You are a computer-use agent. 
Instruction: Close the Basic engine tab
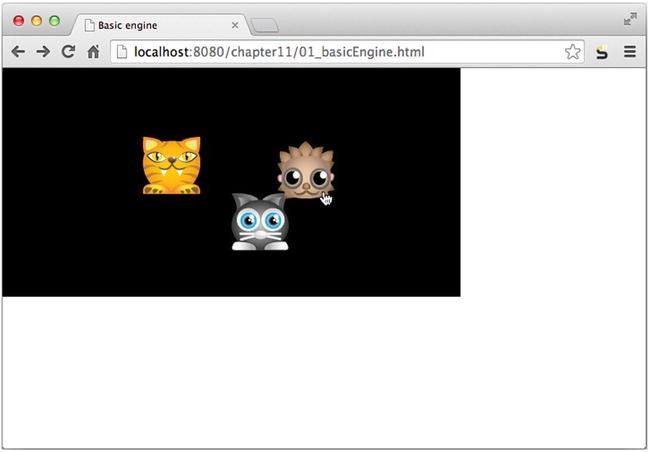coord(235,25)
